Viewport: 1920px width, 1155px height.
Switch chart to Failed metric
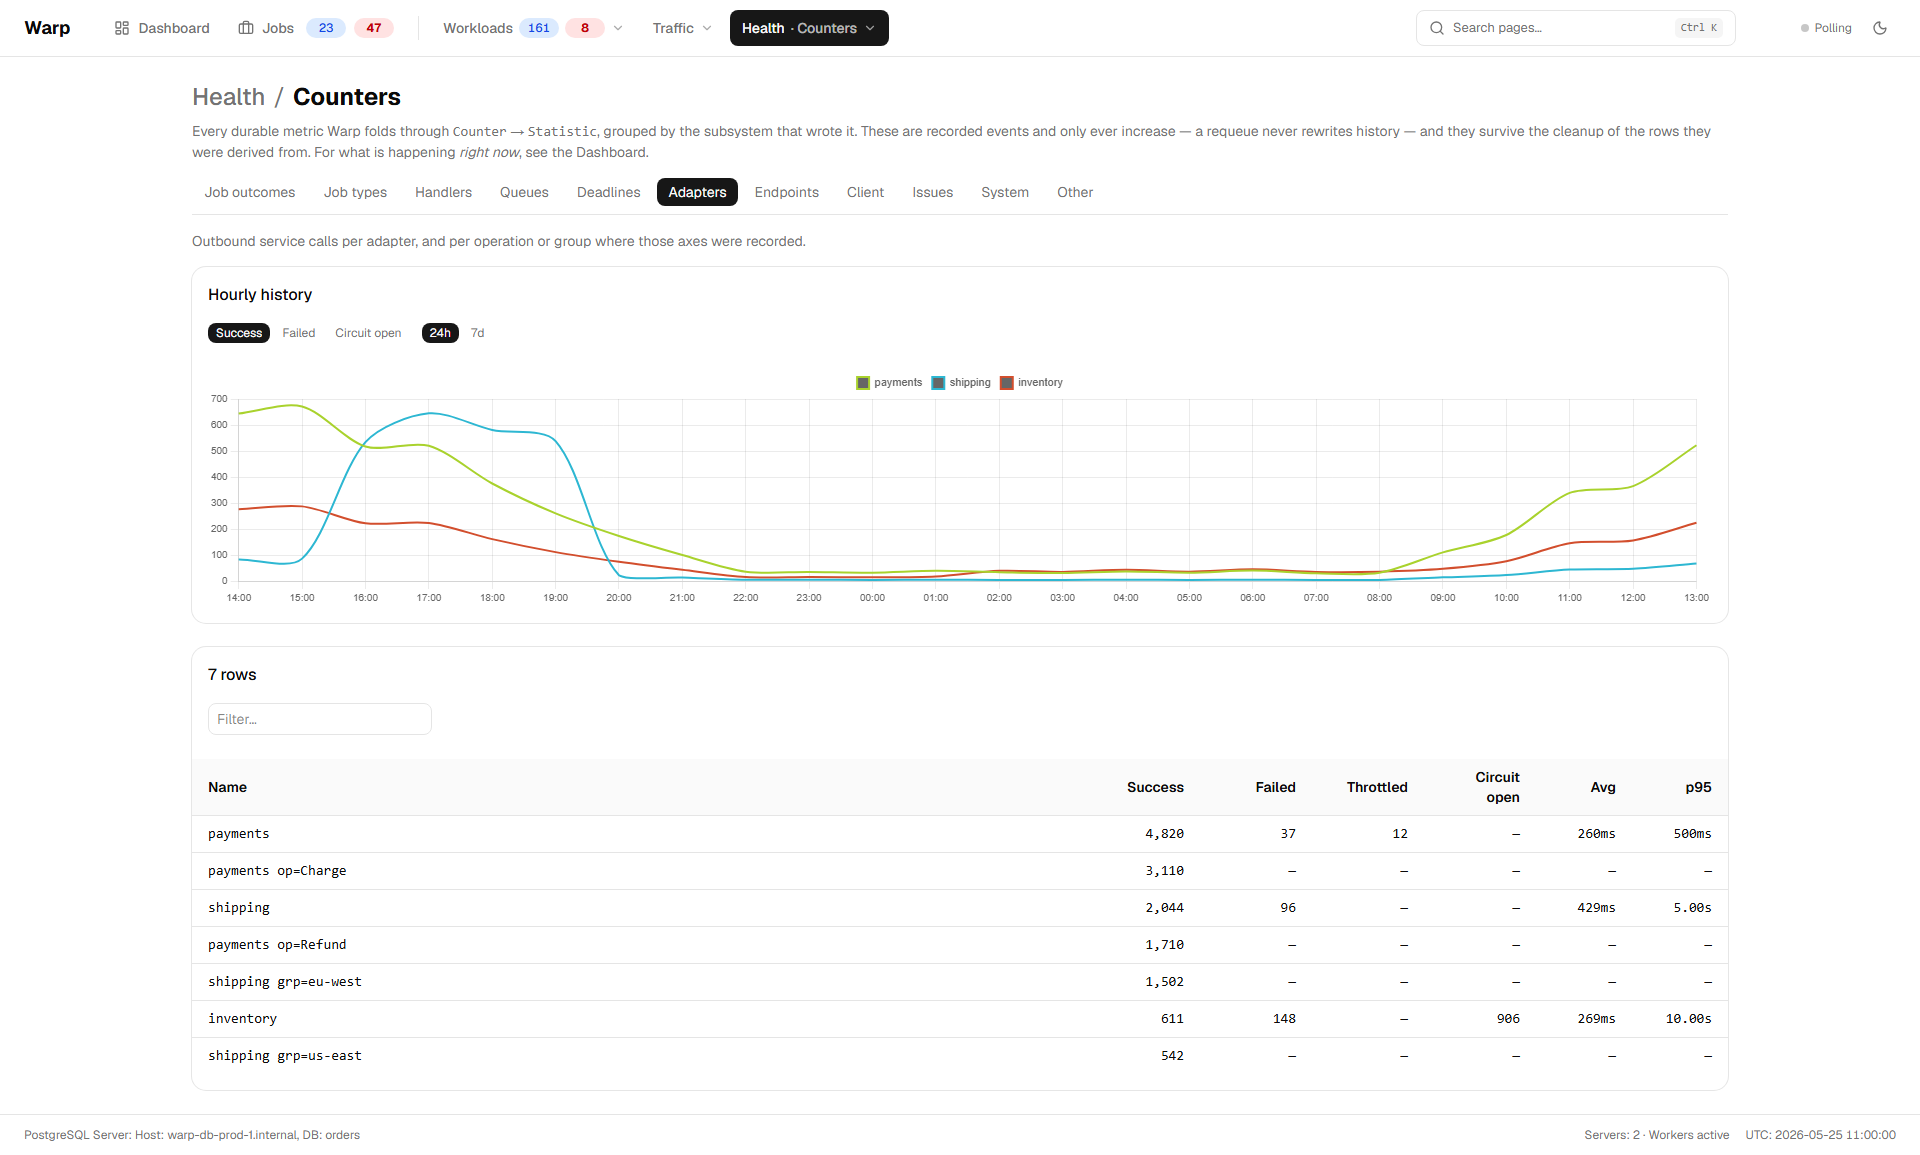pyautogui.click(x=298, y=333)
